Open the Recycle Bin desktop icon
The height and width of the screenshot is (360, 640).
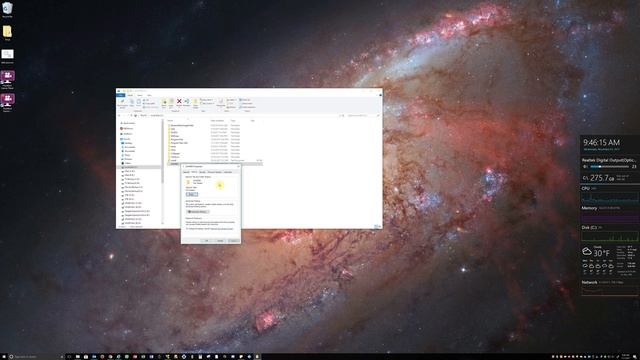click(x=7, y=9)
